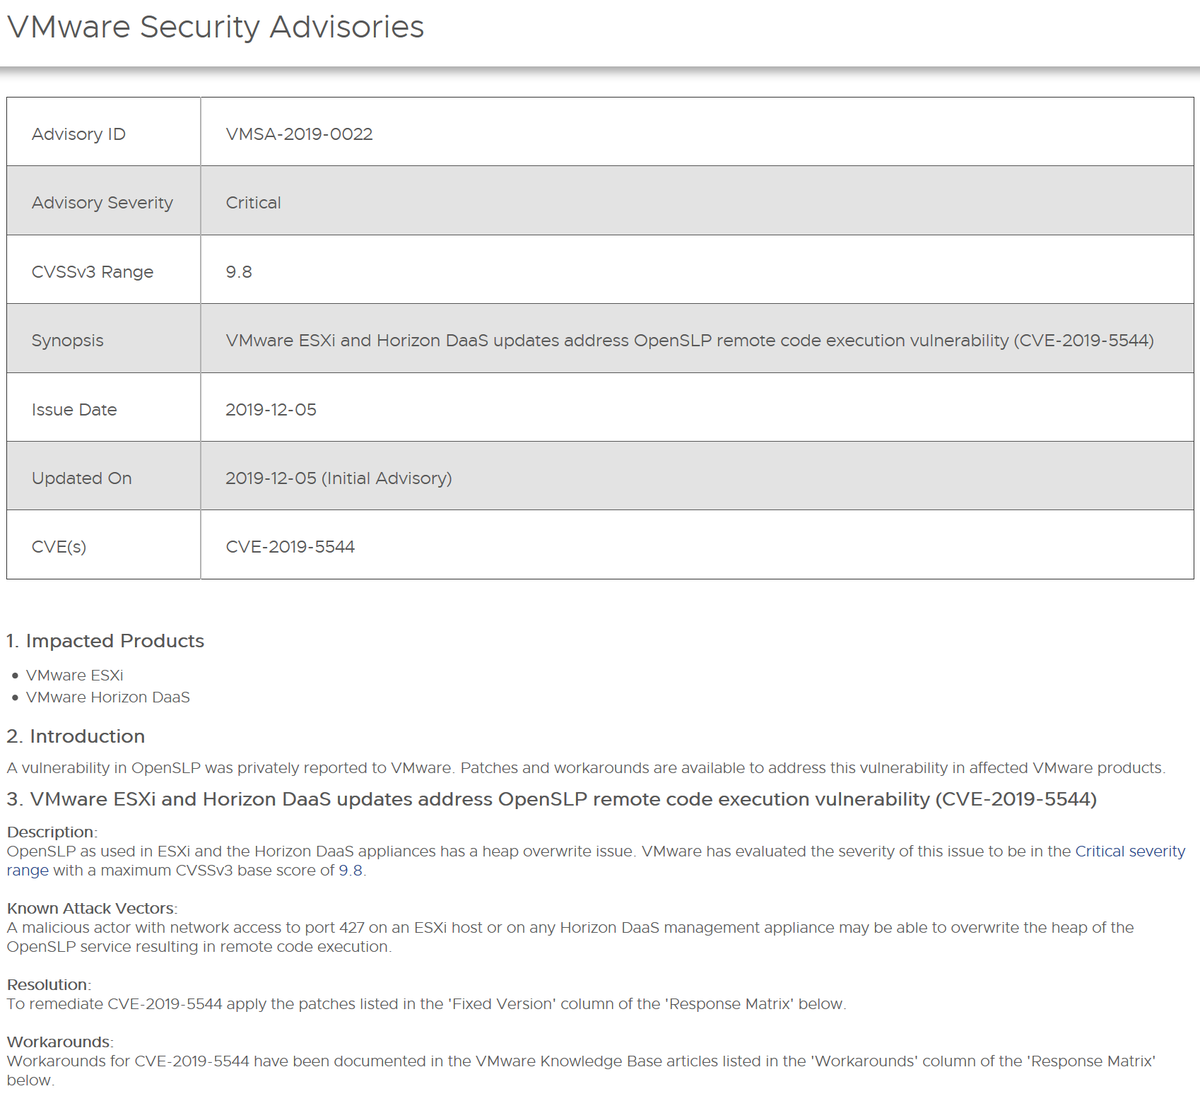Select the Critical severity value
This screenshot has height=1096, width=1200.
(x=253, y=203)
